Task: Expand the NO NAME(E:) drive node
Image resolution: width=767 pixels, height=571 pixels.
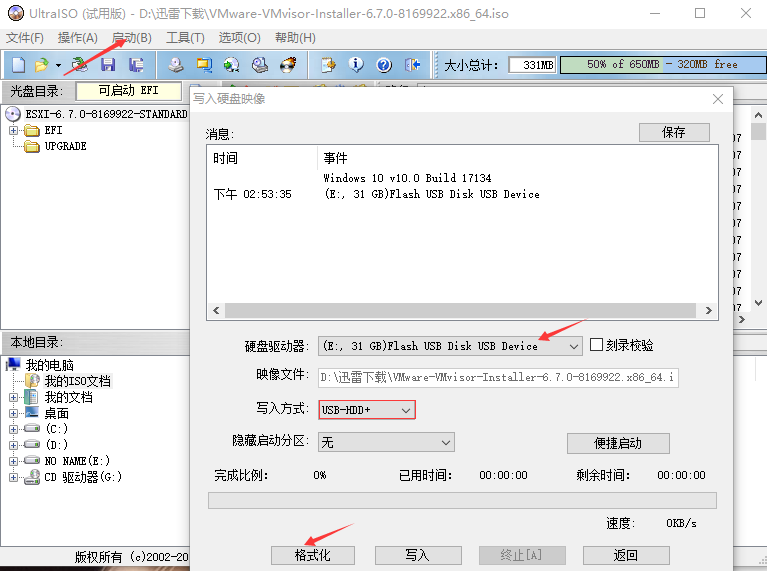Action: (13, 461)
